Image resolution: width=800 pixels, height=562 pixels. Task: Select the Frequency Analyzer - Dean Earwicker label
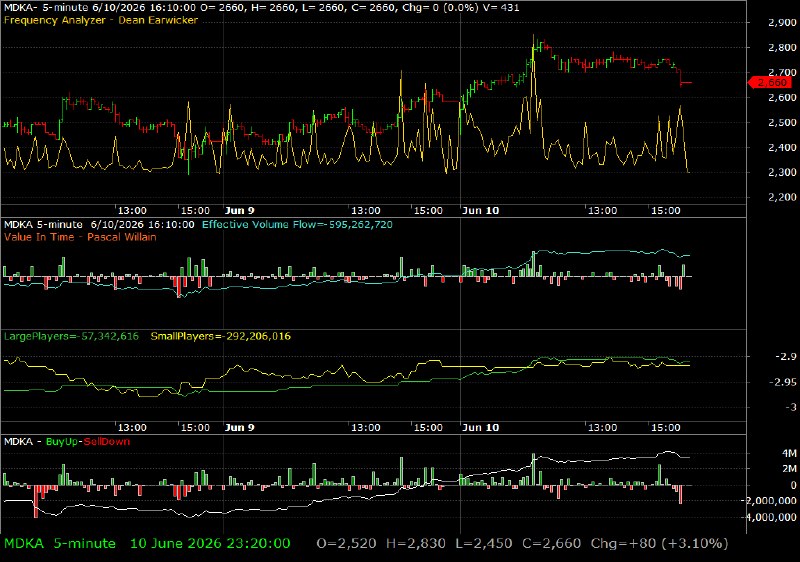(x=101, y=20)
